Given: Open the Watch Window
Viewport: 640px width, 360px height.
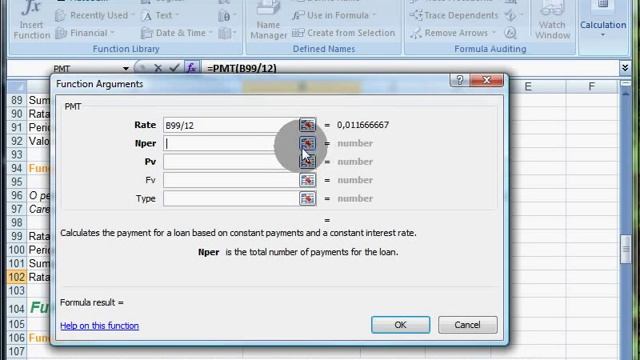Looking at the screenshot, I should click(x=552, y=20).
